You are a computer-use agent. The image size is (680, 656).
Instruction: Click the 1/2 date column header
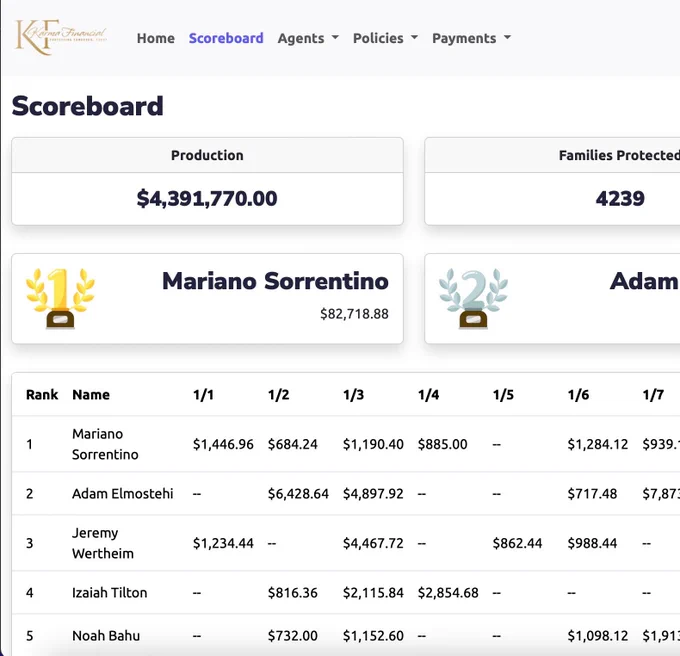coord(278,395)
